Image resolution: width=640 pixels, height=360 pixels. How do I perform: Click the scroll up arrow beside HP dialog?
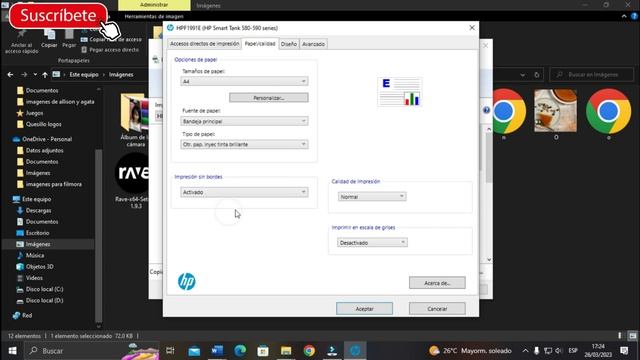click(x=489, y=129)
